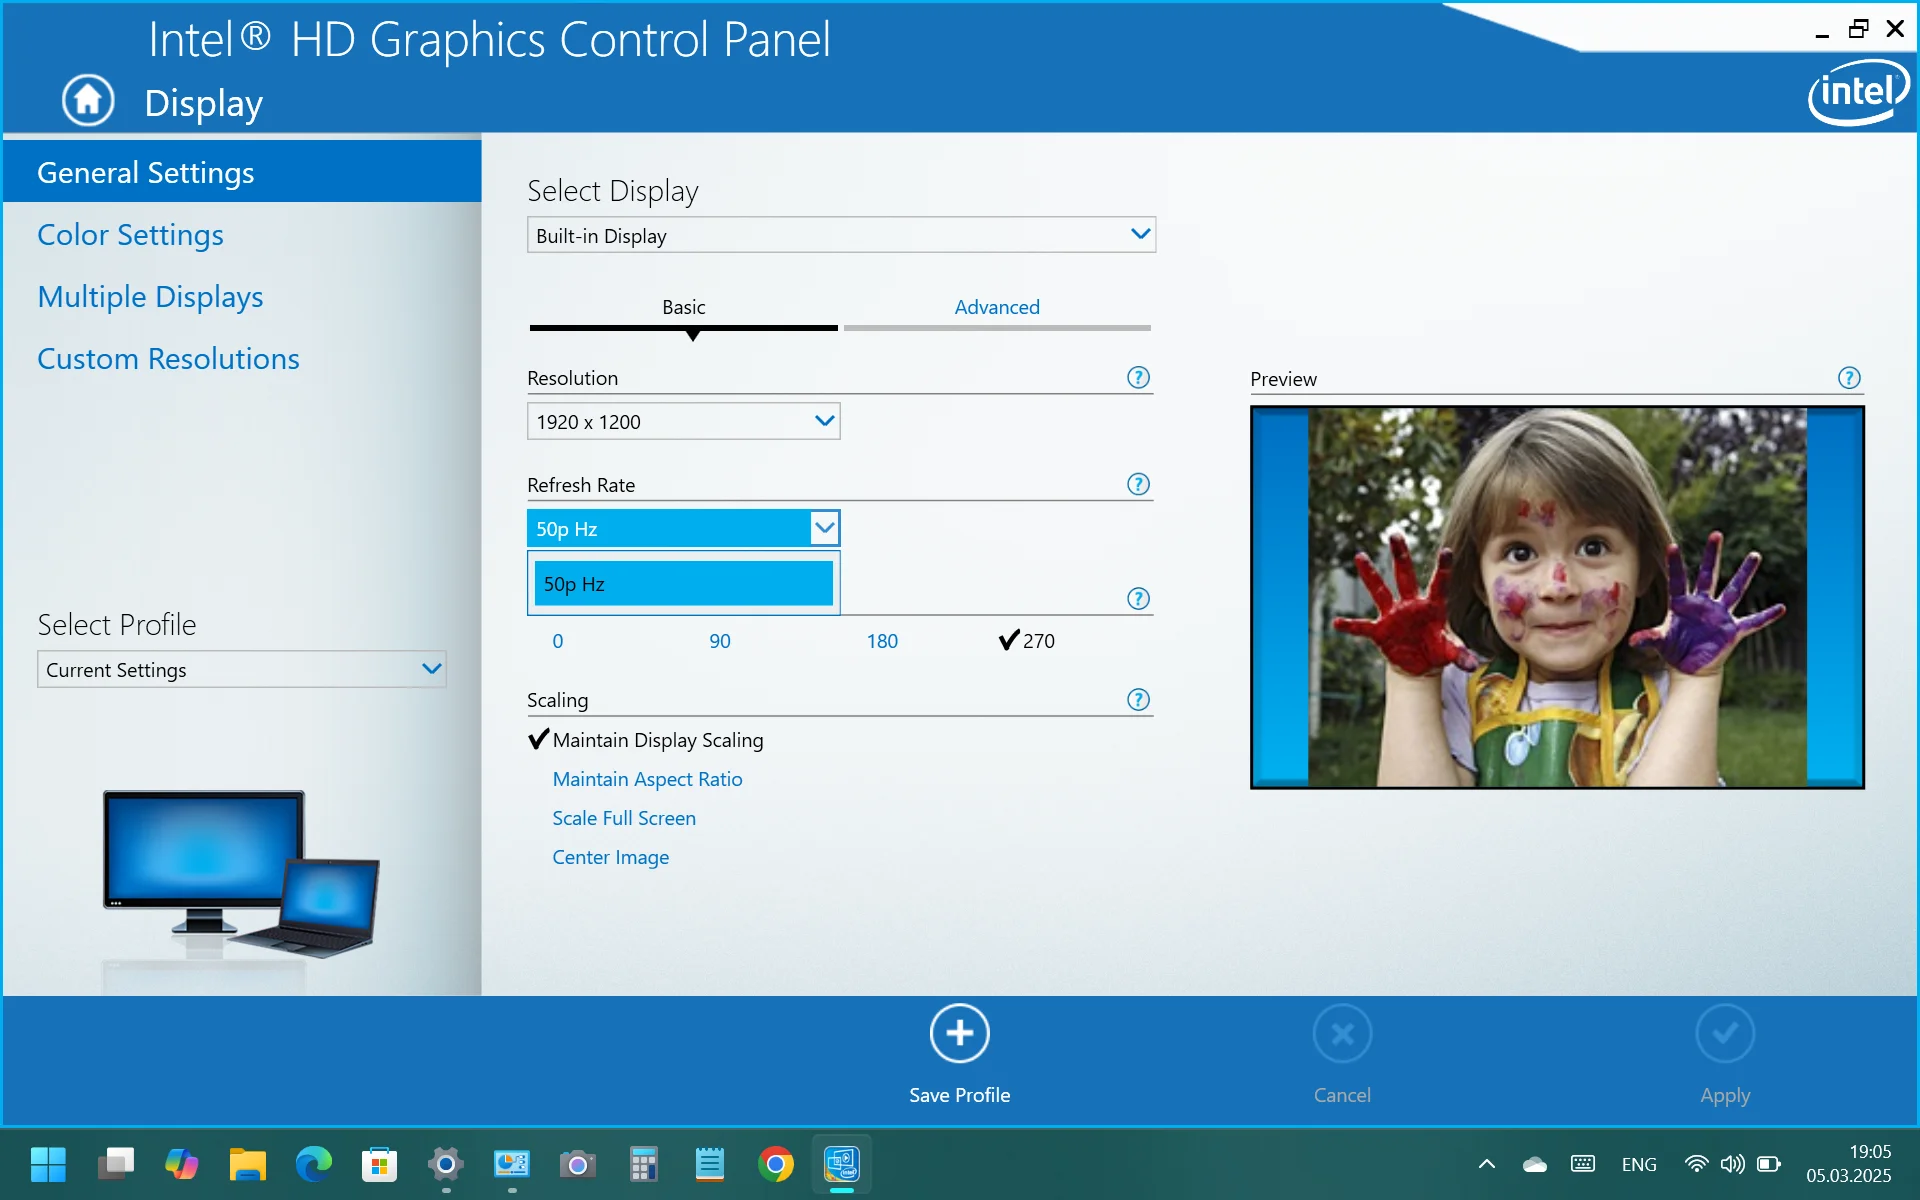
Task: Open Google Chrome from the taskbar
Action: [776, 1164]
